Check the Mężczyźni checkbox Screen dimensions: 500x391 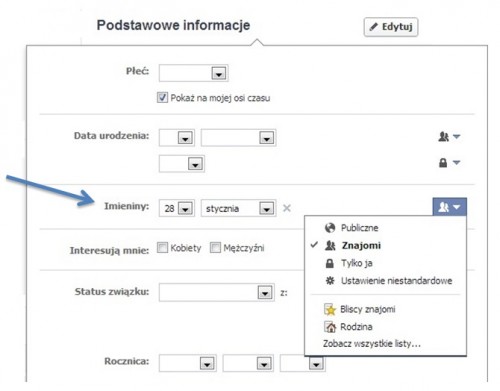point(215,248)
